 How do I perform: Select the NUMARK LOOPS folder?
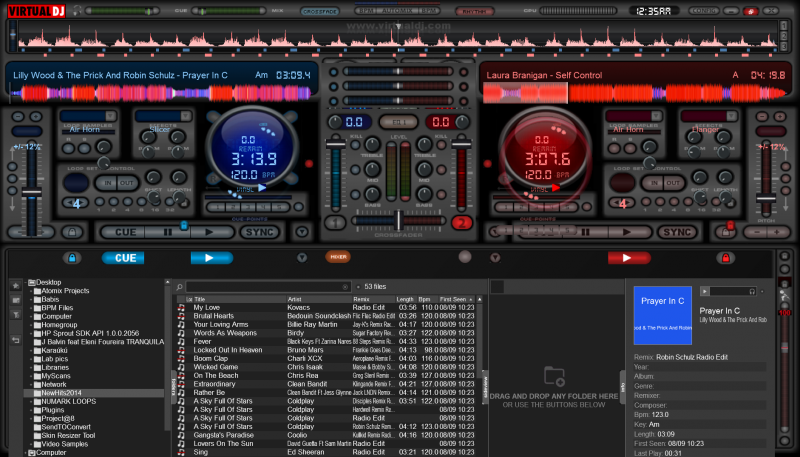coord(68,401)
